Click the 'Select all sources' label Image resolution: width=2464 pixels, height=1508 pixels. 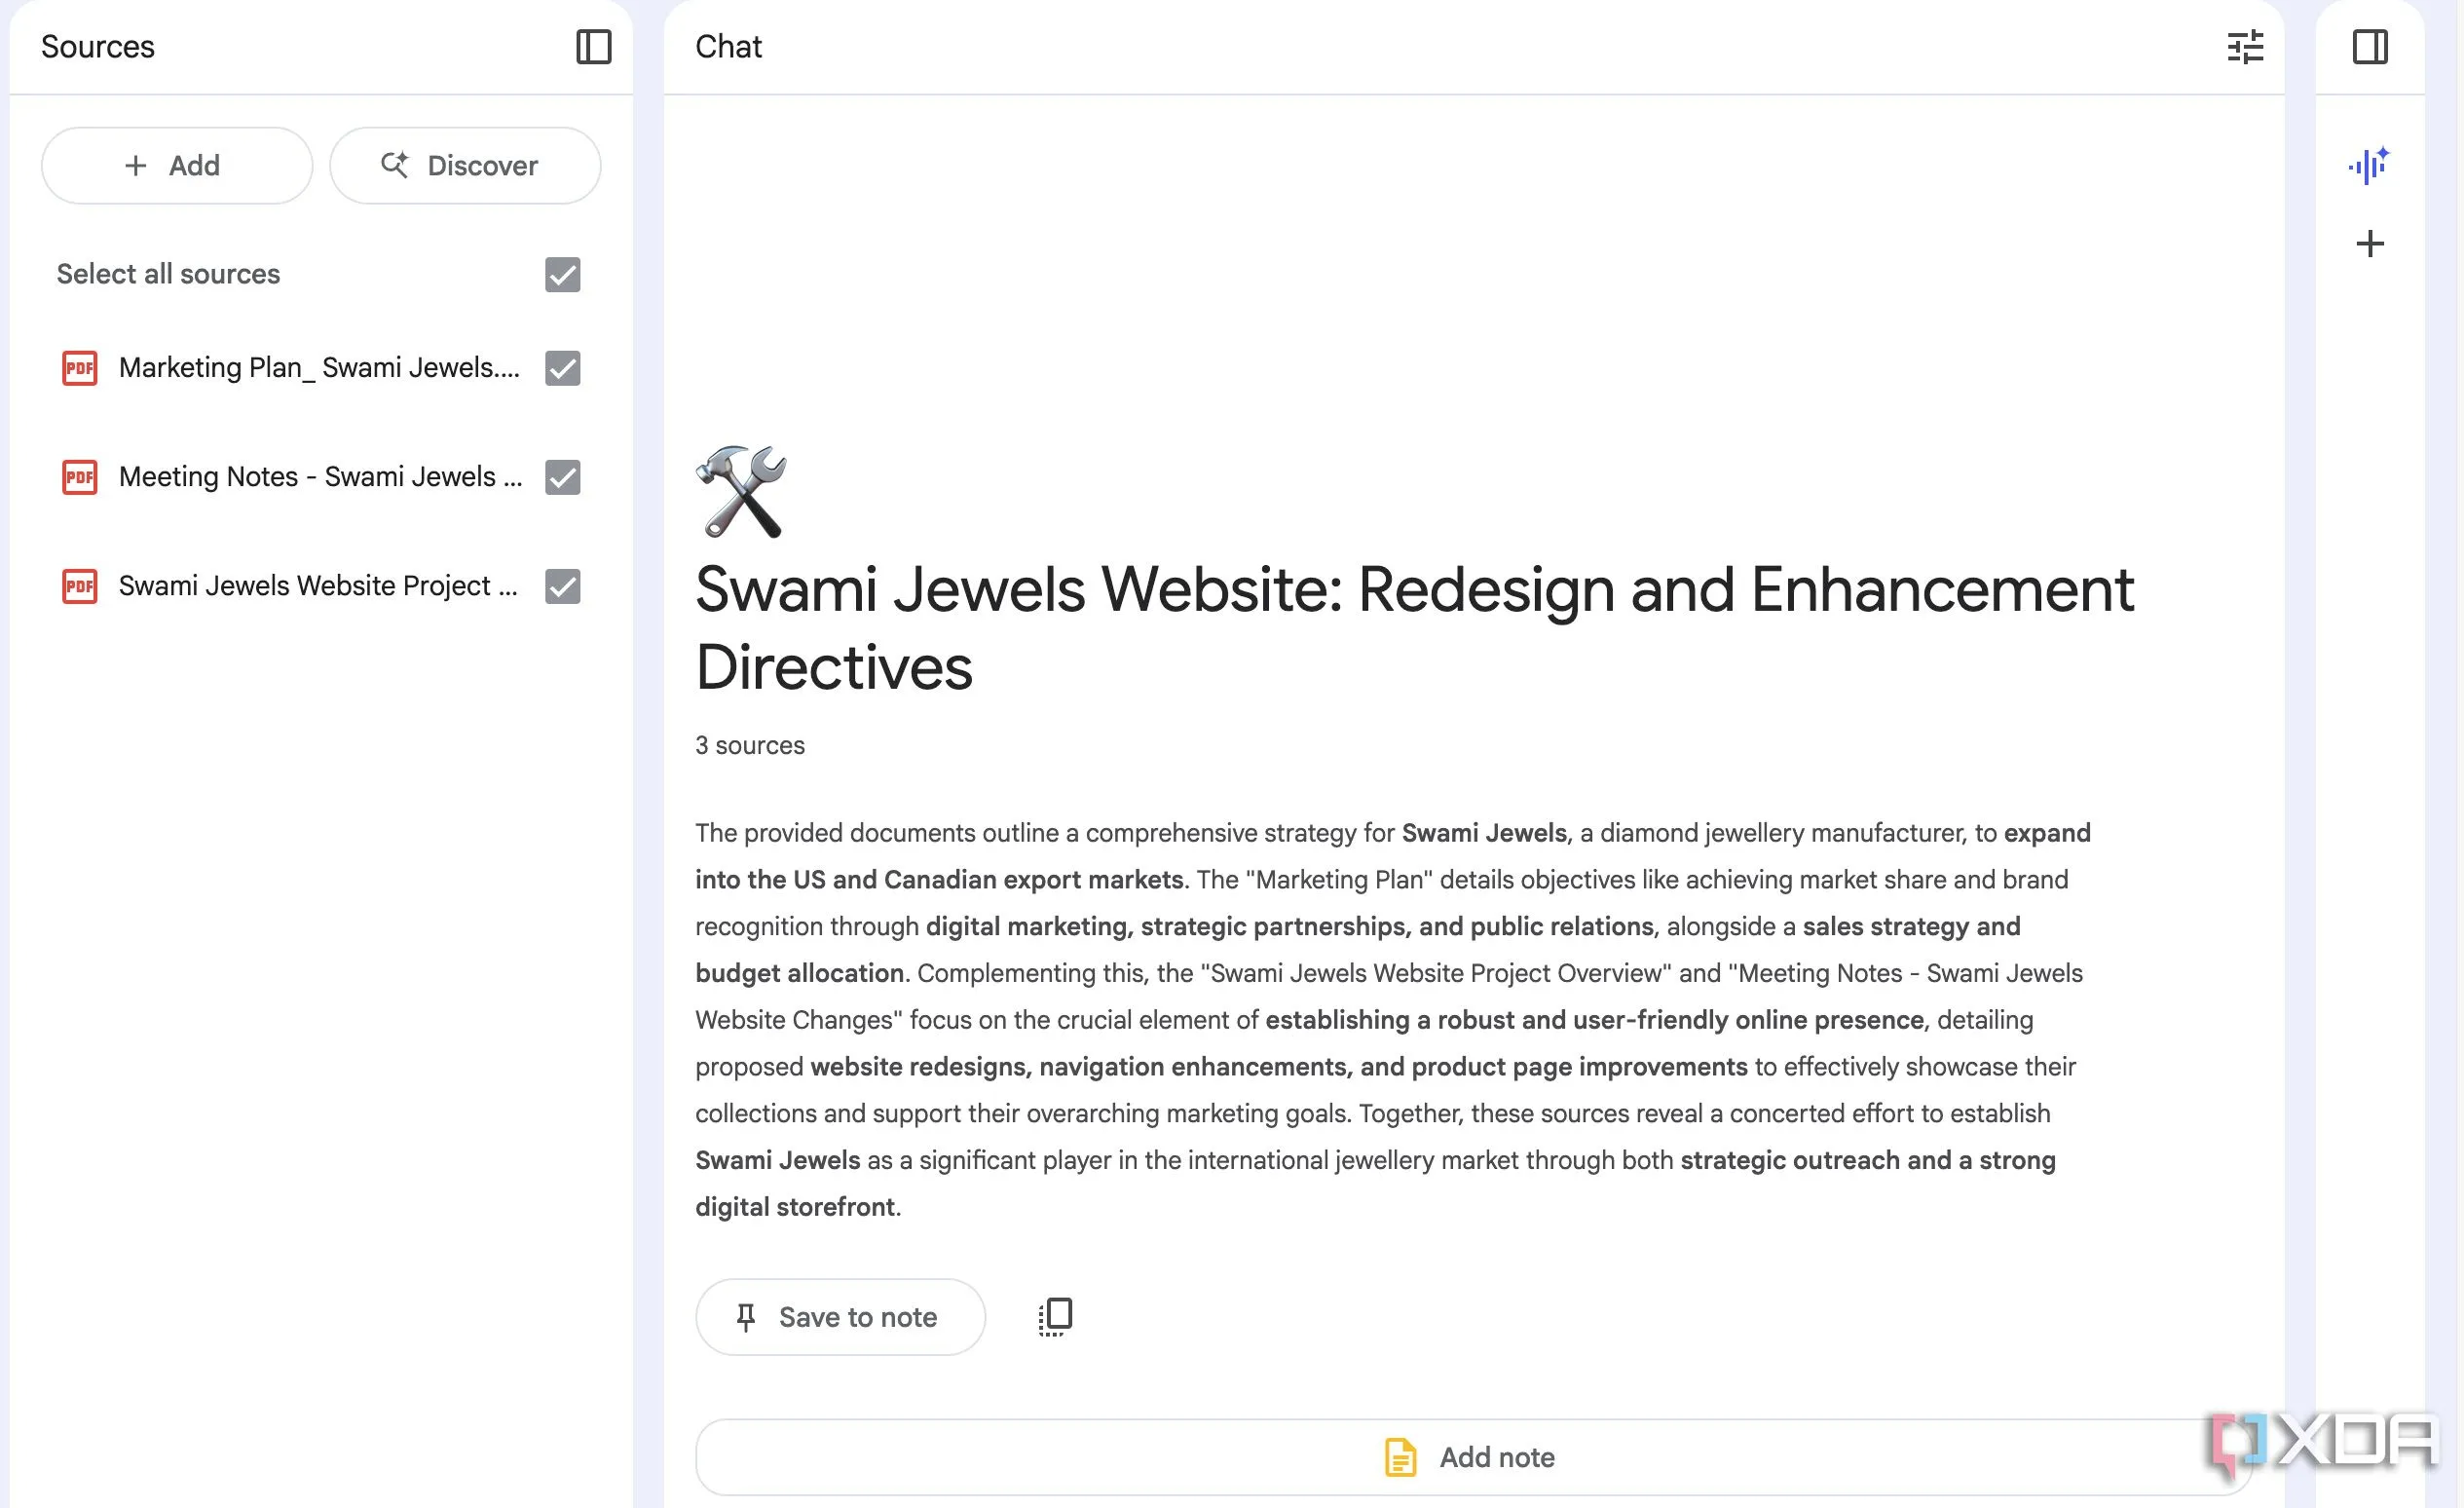(168, 274)
